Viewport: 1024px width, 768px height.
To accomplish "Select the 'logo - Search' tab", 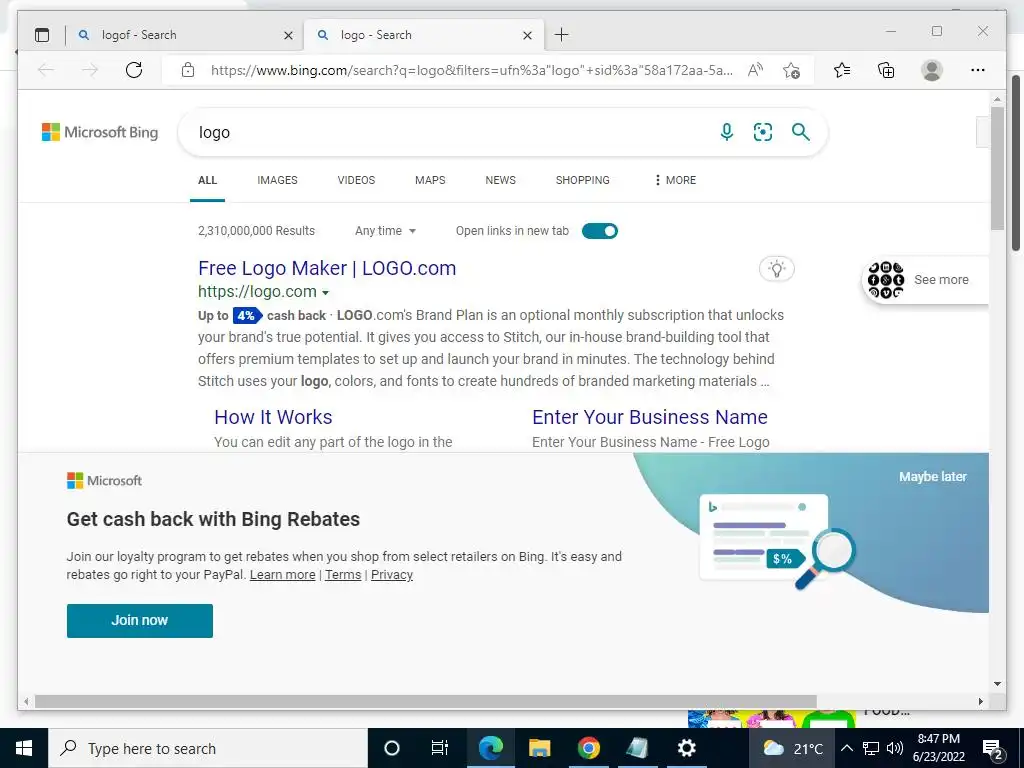I will tap(422, 35).
